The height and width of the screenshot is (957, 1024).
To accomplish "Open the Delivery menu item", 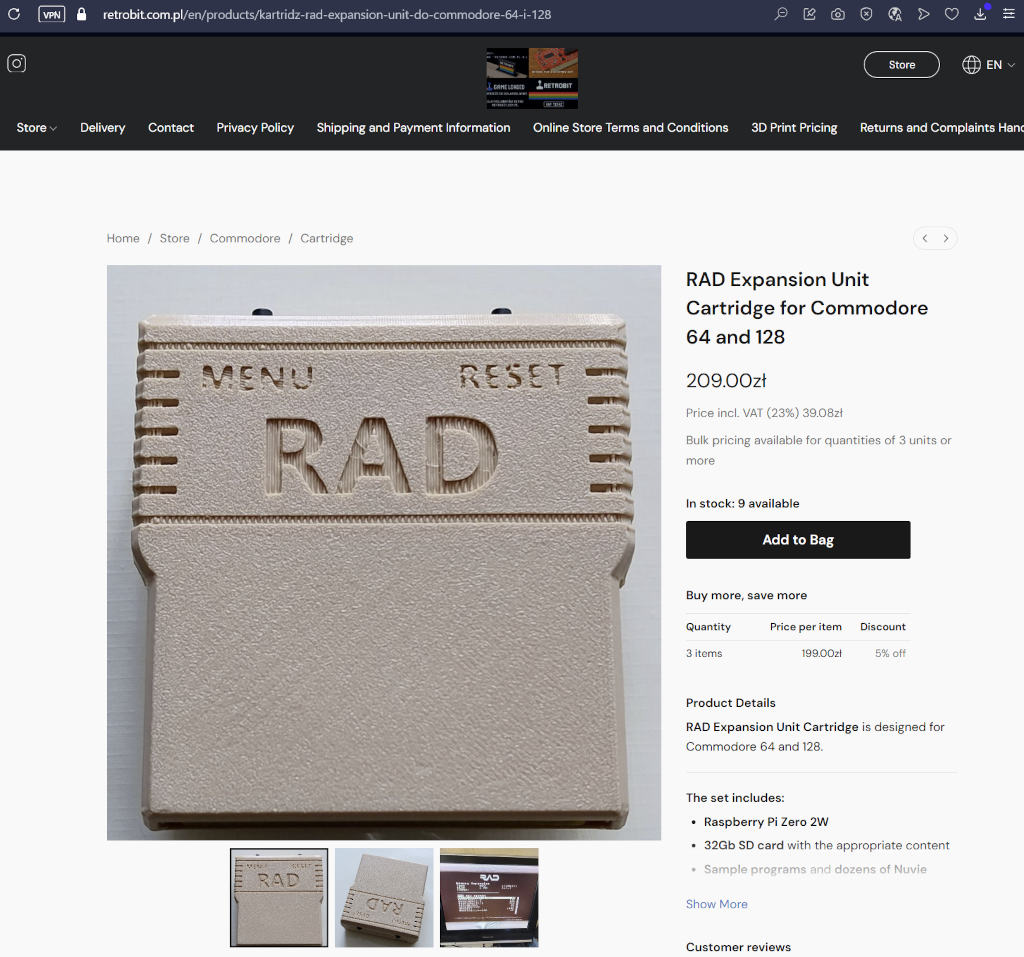I will (103, 128).
